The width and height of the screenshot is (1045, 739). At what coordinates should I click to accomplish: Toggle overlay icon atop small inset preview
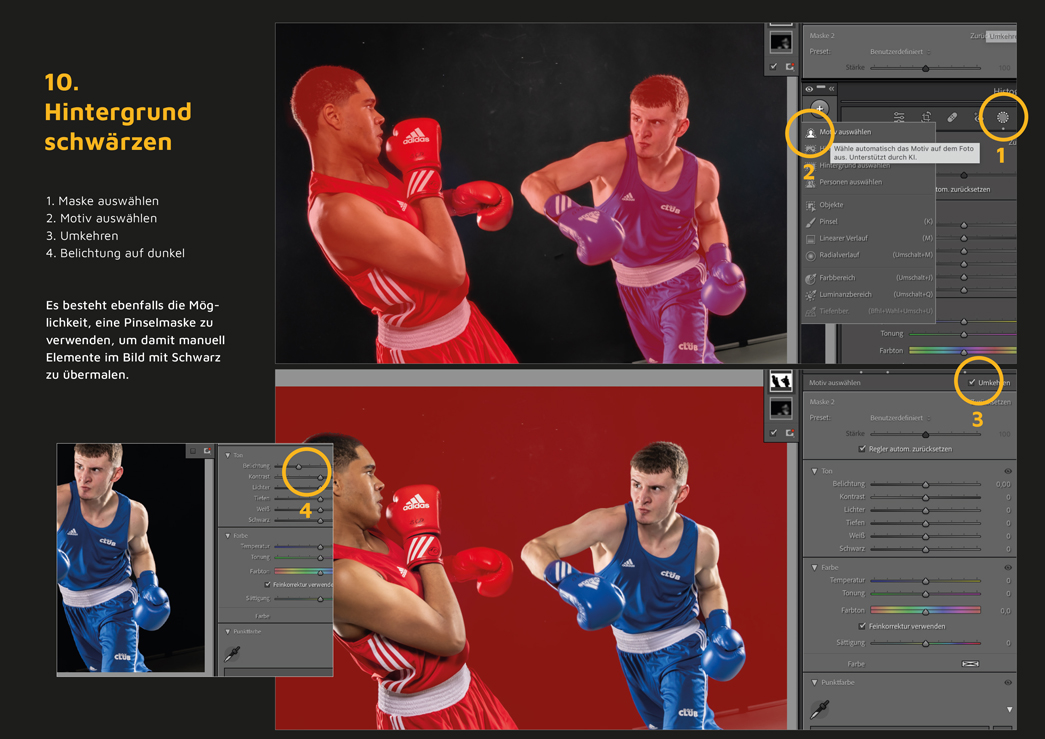click(x=207, y=451)
